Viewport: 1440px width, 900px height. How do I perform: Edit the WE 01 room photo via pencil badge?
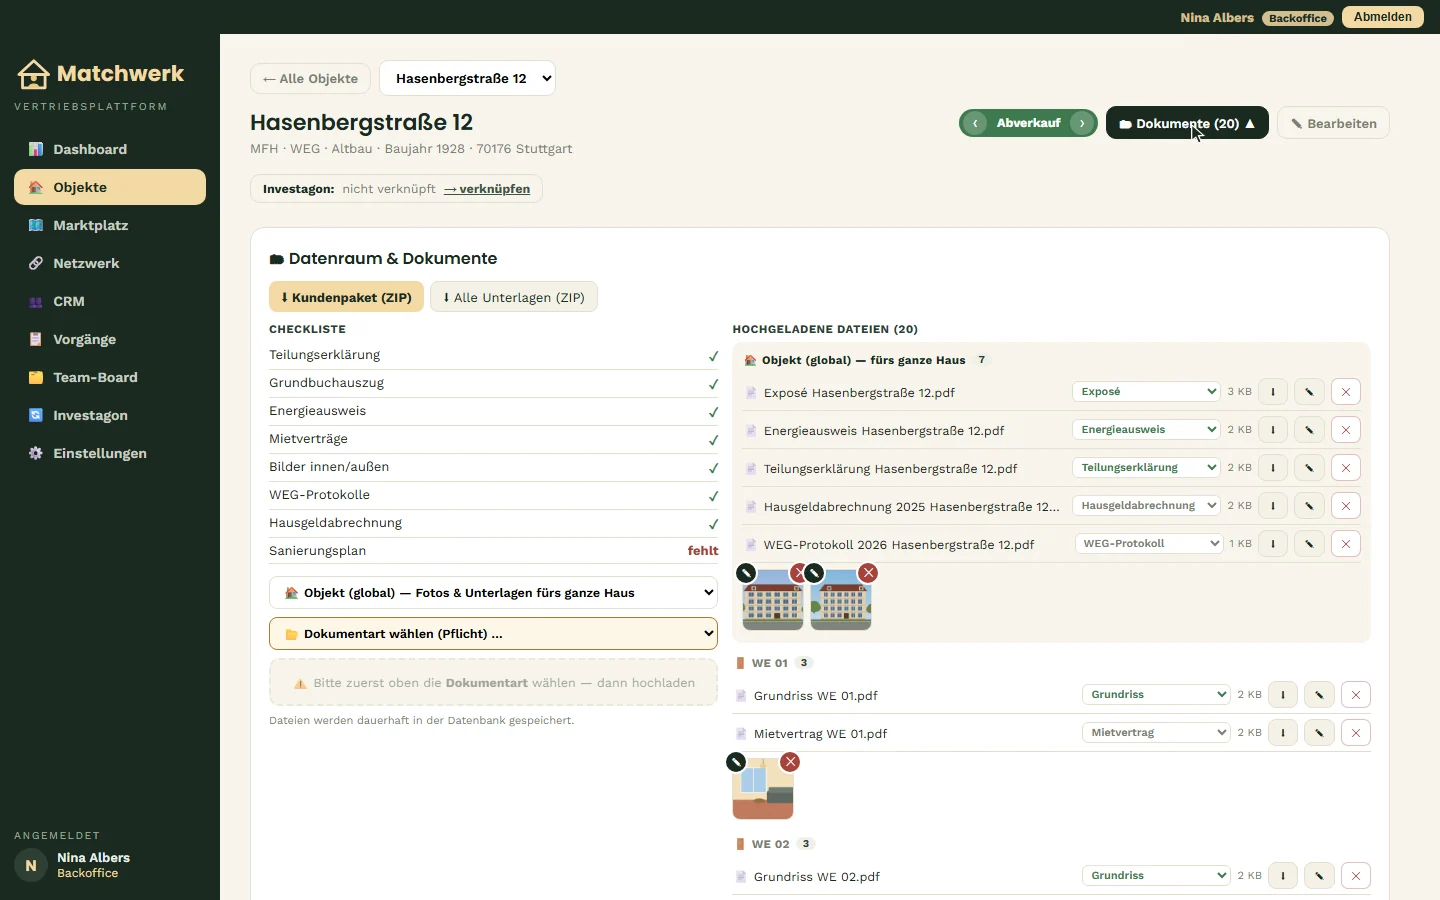coord(736,762)
